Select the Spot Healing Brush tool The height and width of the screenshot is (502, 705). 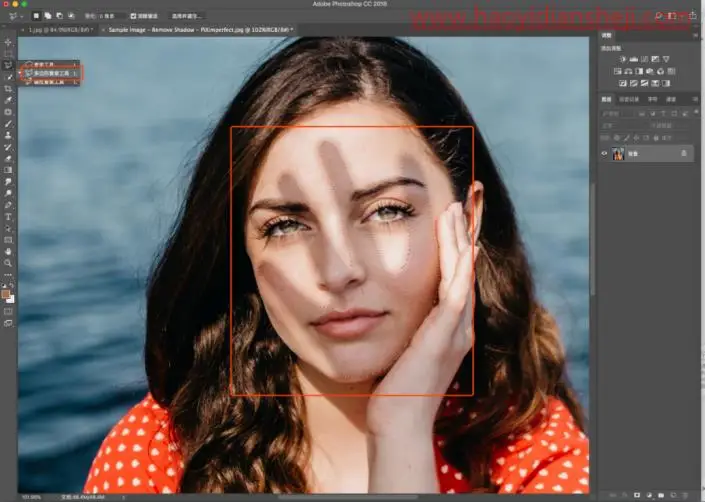8,112
